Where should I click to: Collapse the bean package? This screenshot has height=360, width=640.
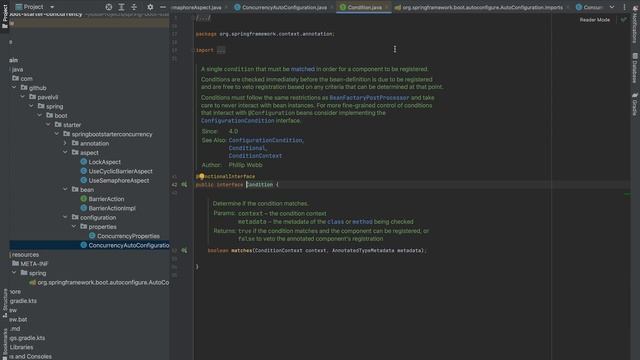coord(65,189)
